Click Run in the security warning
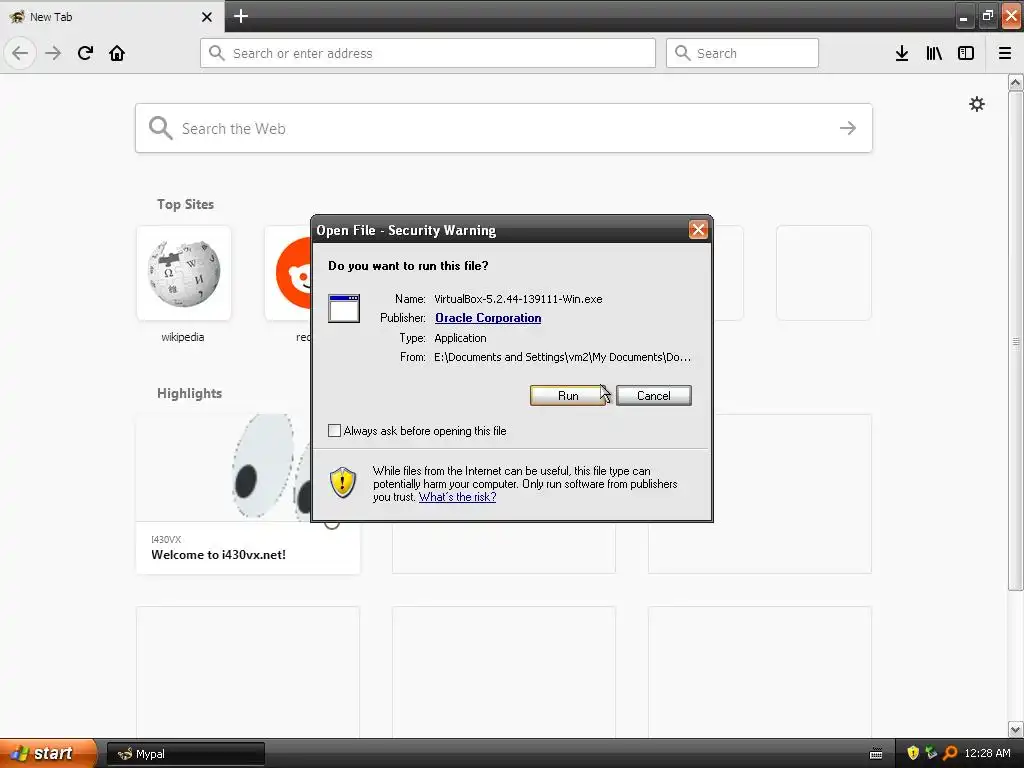The image size is (1024, 768). coord(568,396)
